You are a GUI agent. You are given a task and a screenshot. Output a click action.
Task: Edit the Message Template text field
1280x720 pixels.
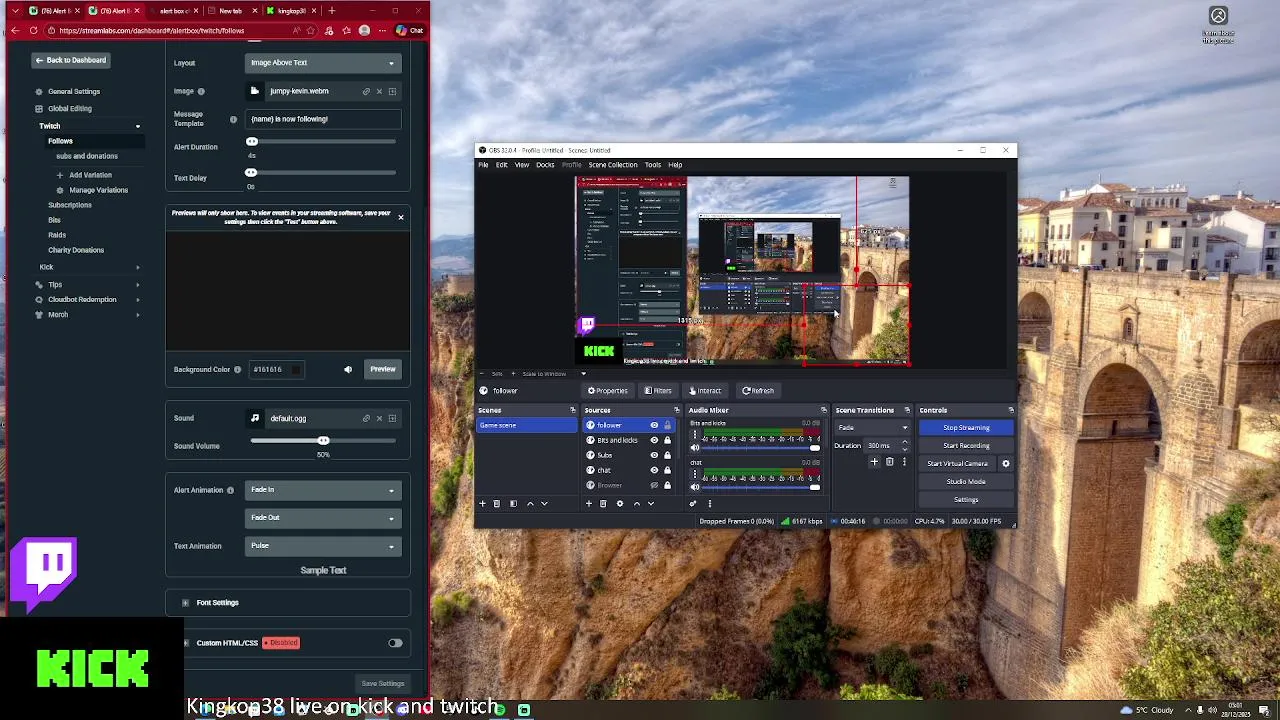click(x=323, y=119)
